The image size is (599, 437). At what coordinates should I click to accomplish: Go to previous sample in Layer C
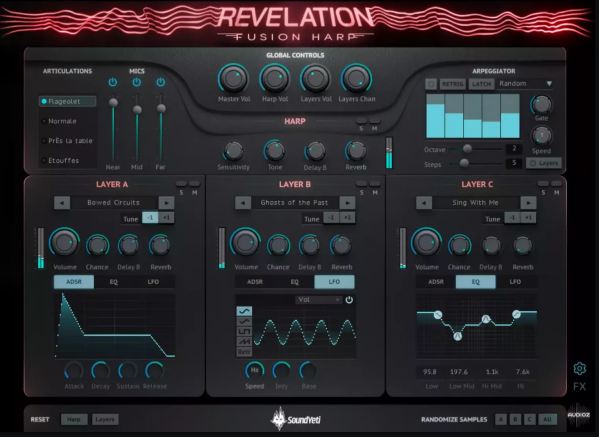pos(424,202)
